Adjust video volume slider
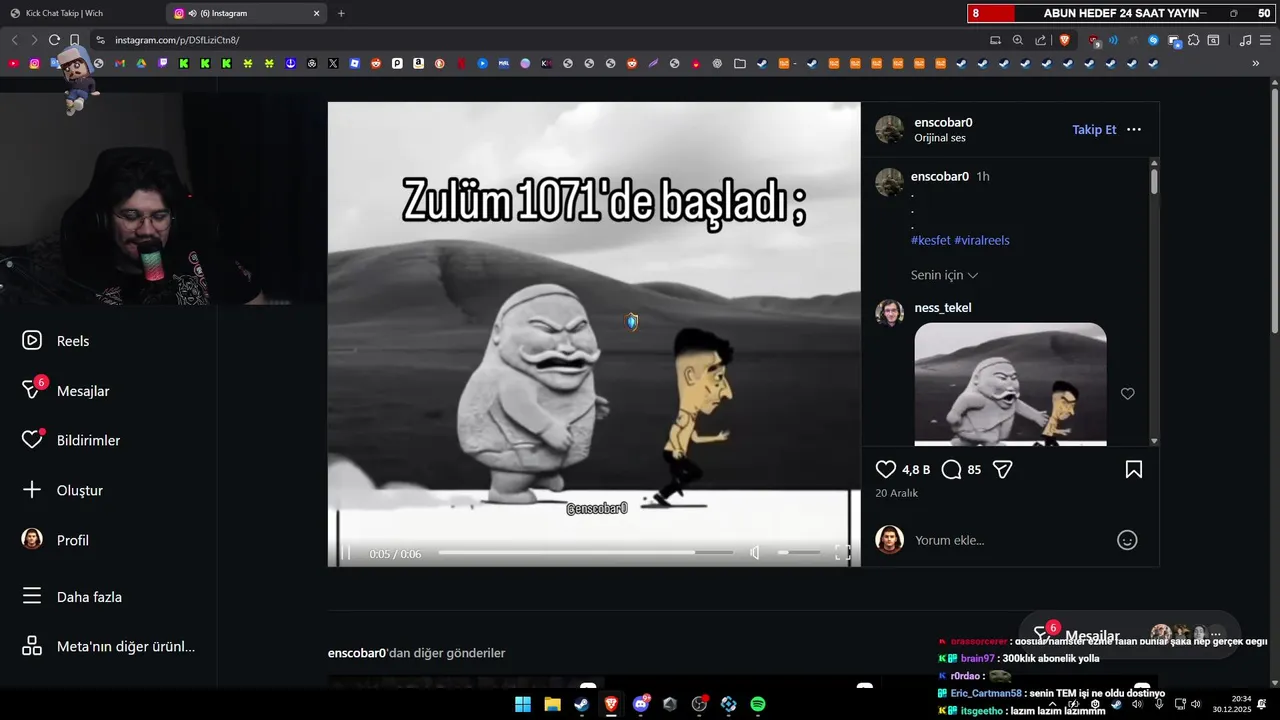This screenshot has height=720, width=1280. (x=798, y=553)
